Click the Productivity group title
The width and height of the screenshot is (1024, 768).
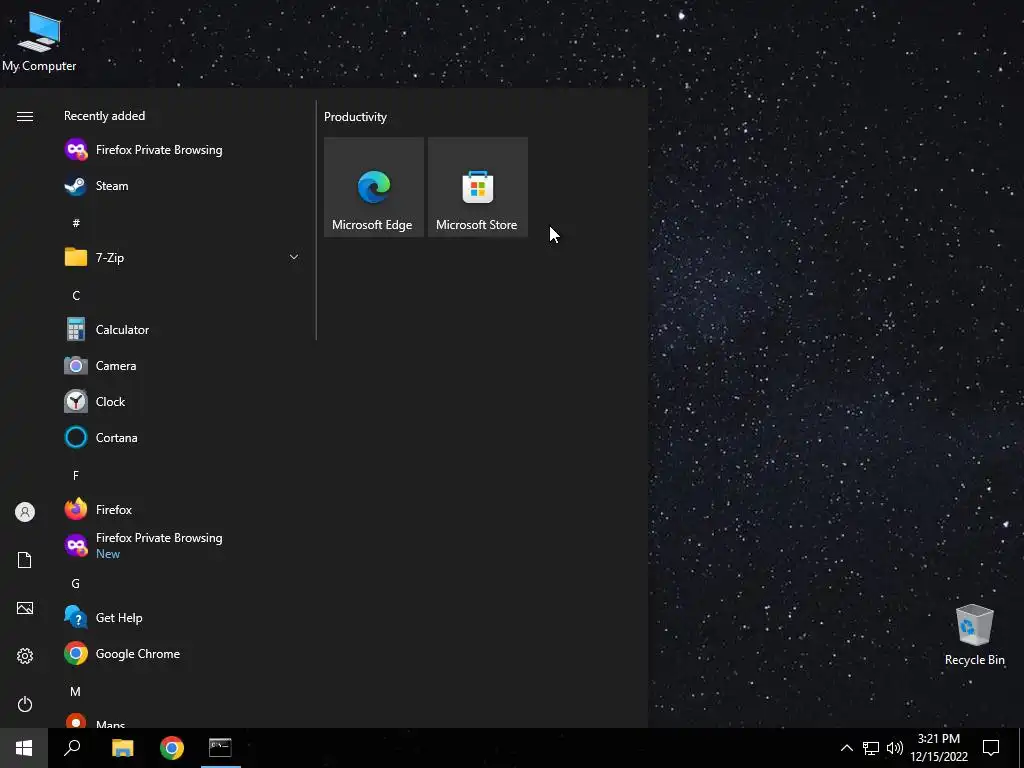click(355, 117)
